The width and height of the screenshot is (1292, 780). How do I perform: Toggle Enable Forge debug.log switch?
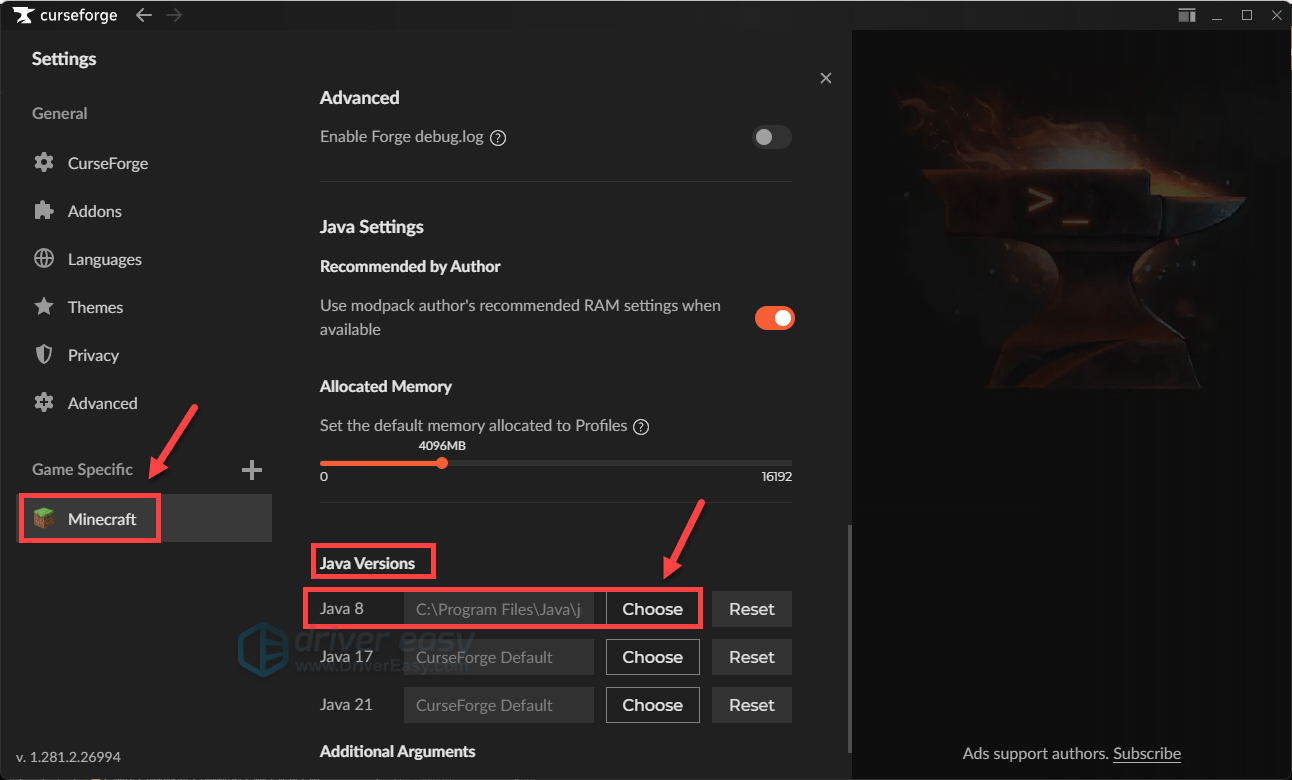coord(772,137)
